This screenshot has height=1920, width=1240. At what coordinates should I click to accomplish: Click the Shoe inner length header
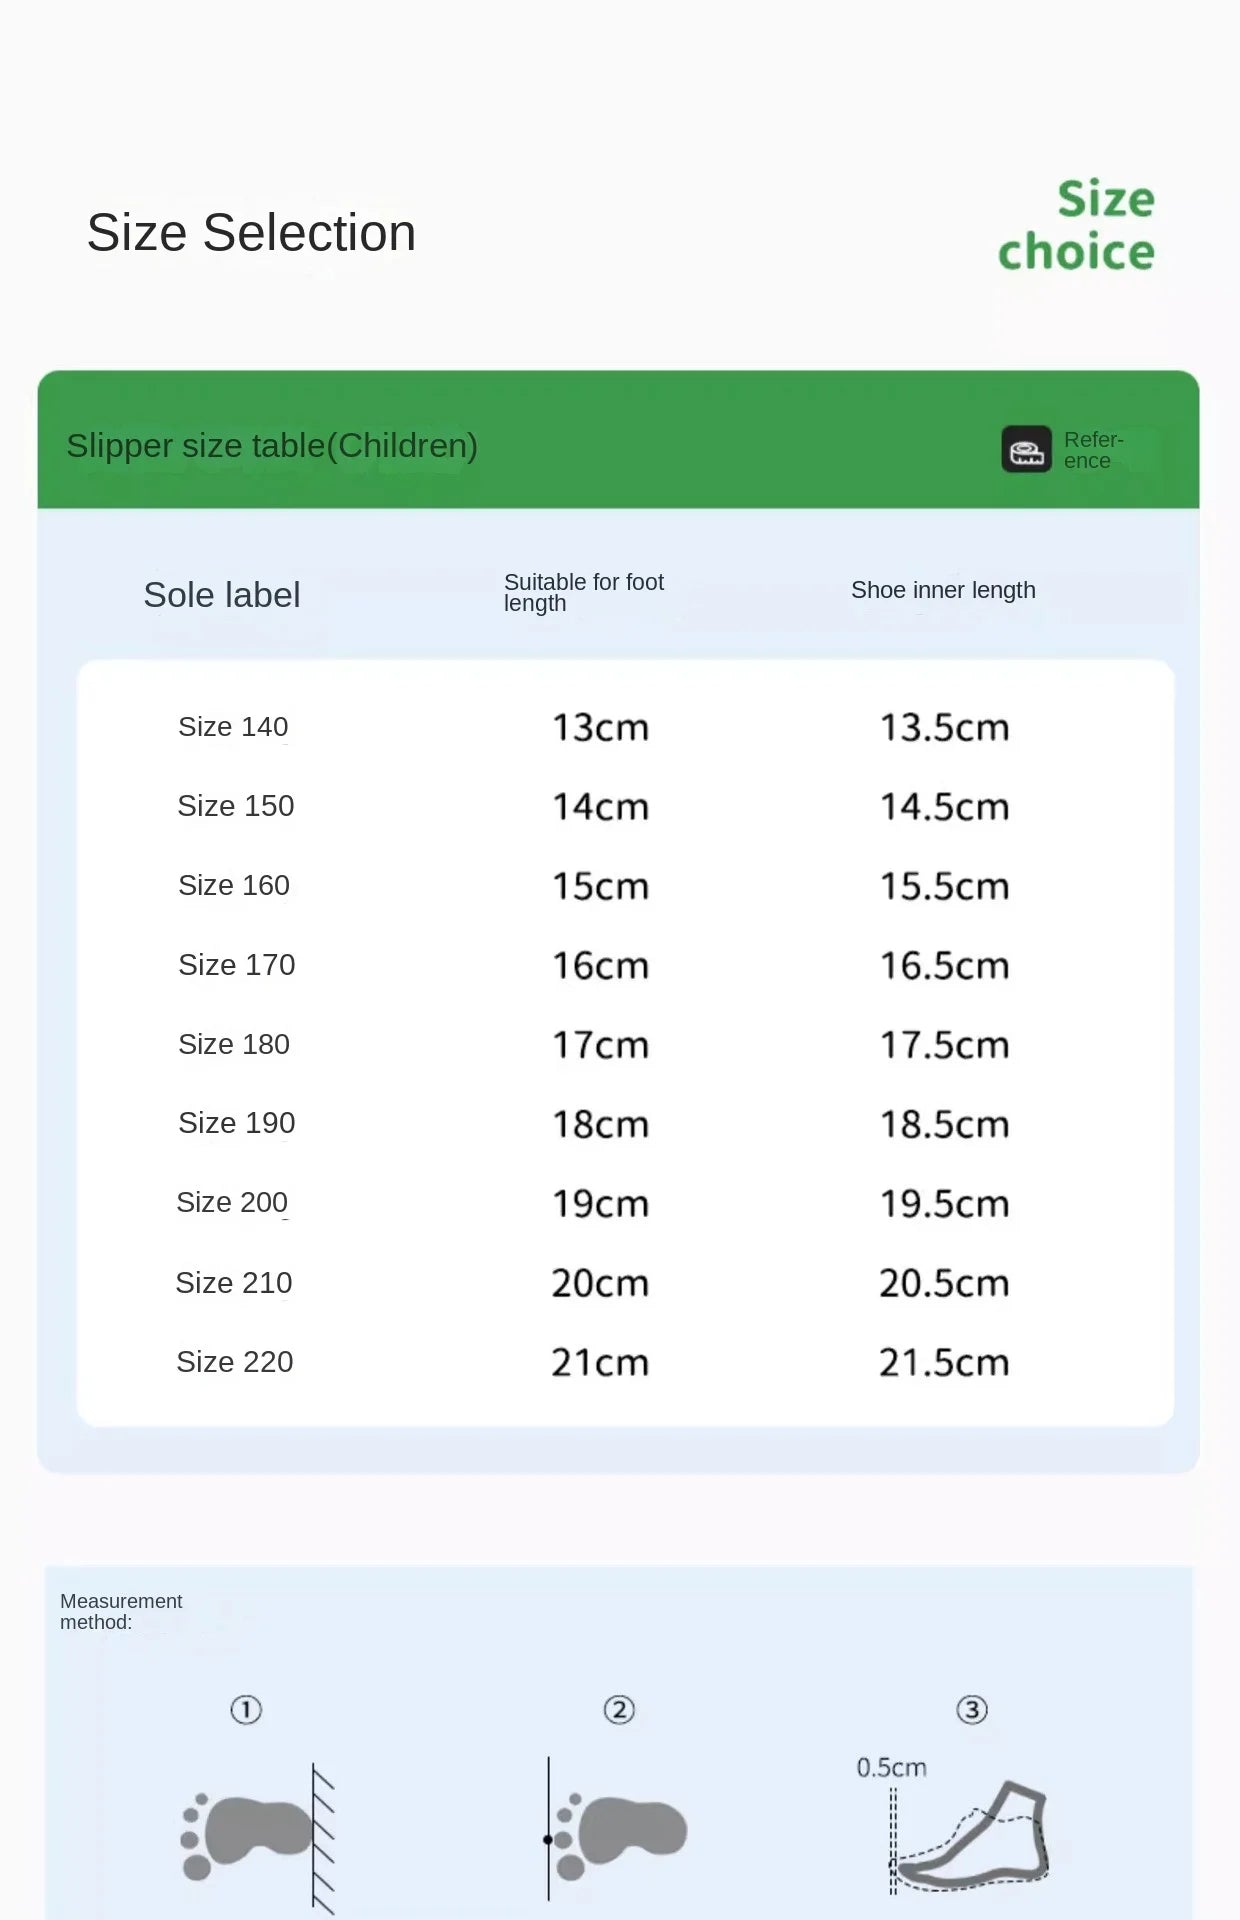click(943, 590)
